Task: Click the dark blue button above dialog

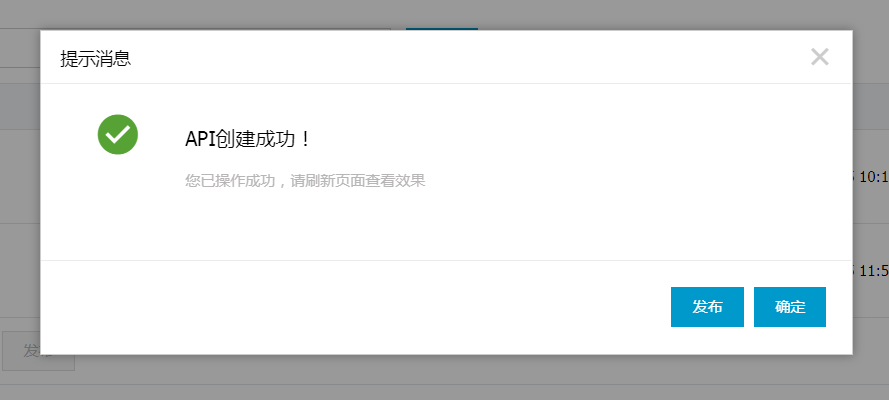Action: coord(442,29)
